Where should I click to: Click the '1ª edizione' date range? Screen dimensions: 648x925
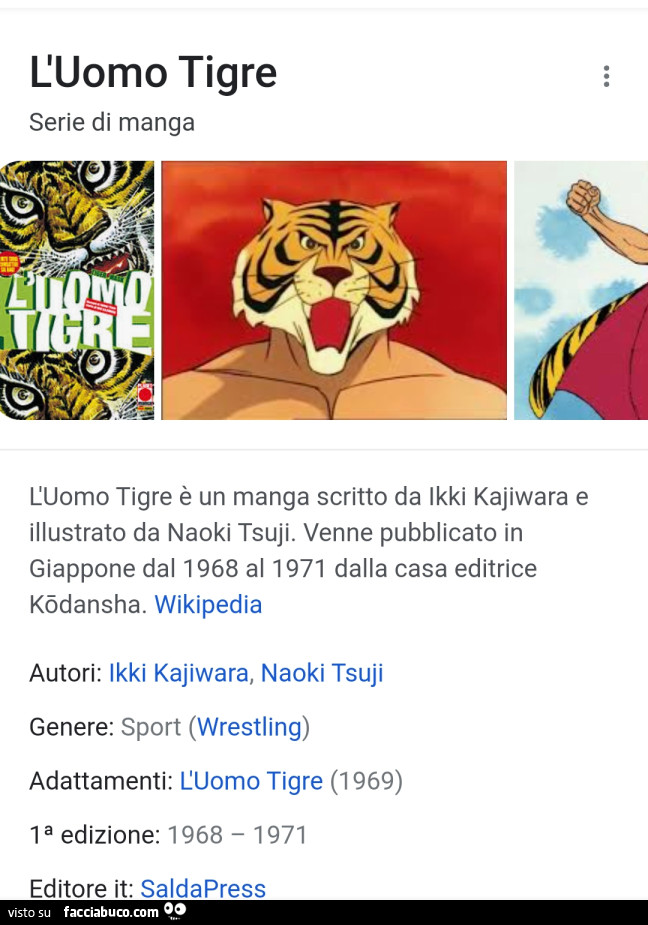pos(237,835)
